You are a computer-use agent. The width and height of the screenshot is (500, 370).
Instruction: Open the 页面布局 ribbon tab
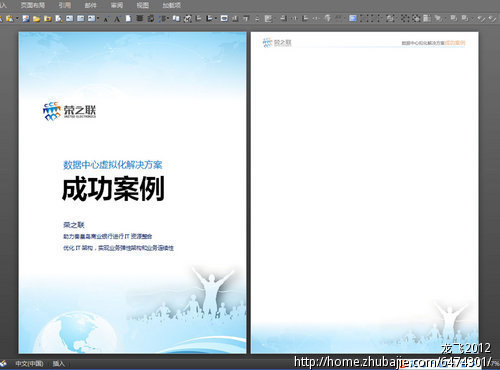(x=32, y=5)
